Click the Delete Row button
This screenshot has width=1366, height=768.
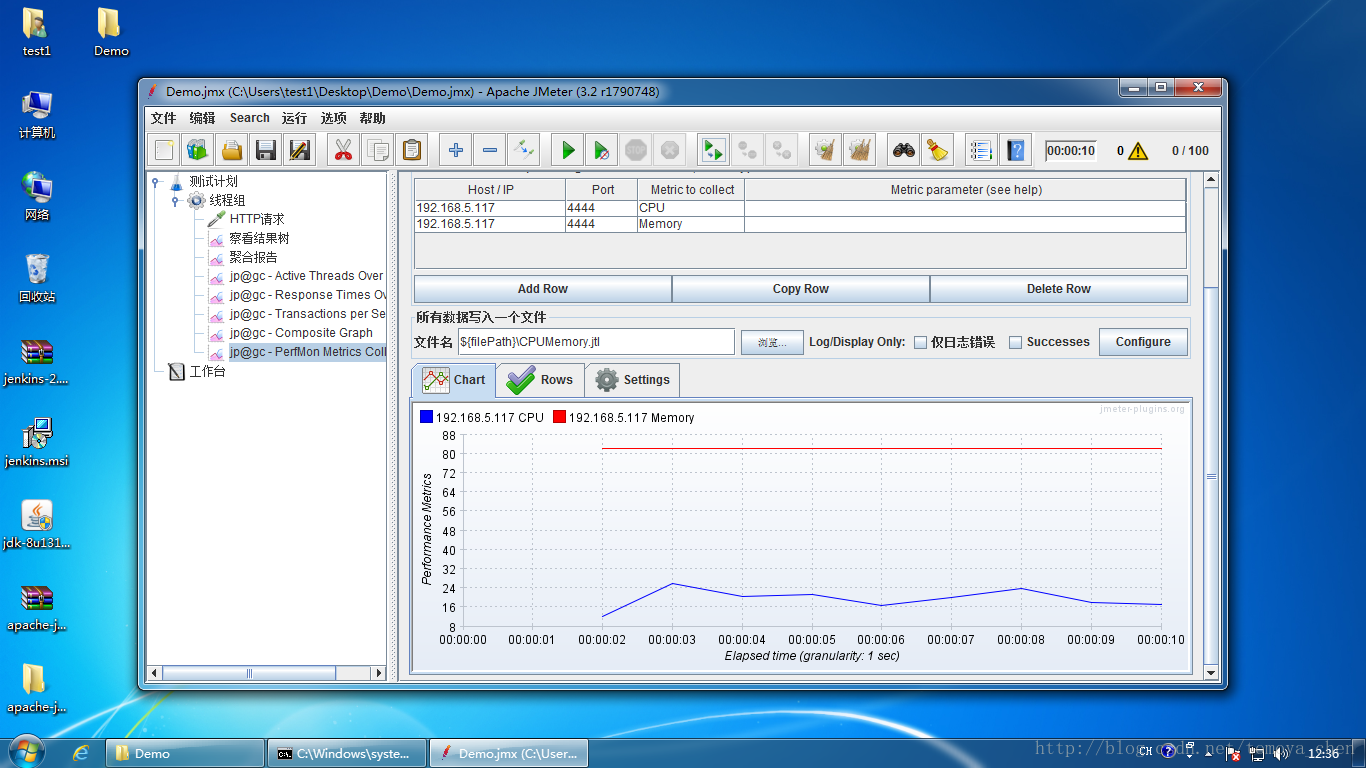(x=1059, y=289)
